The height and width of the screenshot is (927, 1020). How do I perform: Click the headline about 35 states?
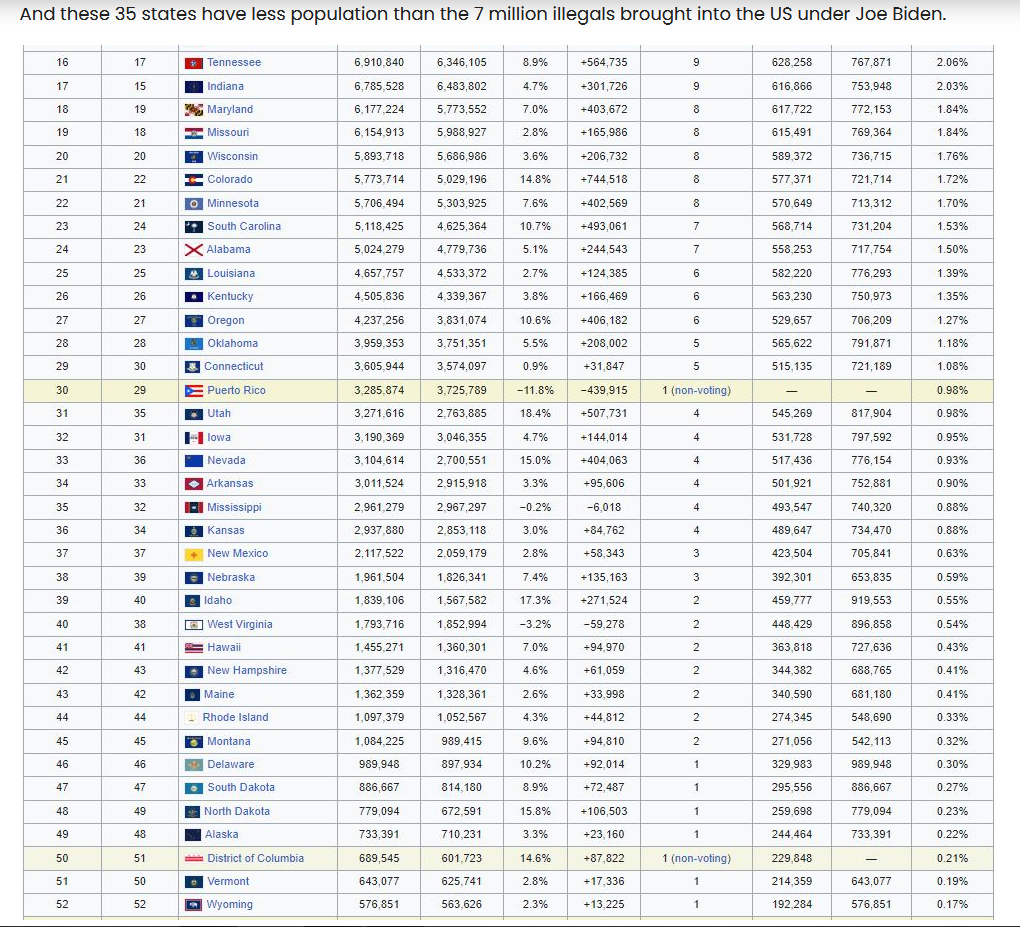point(483,14)
